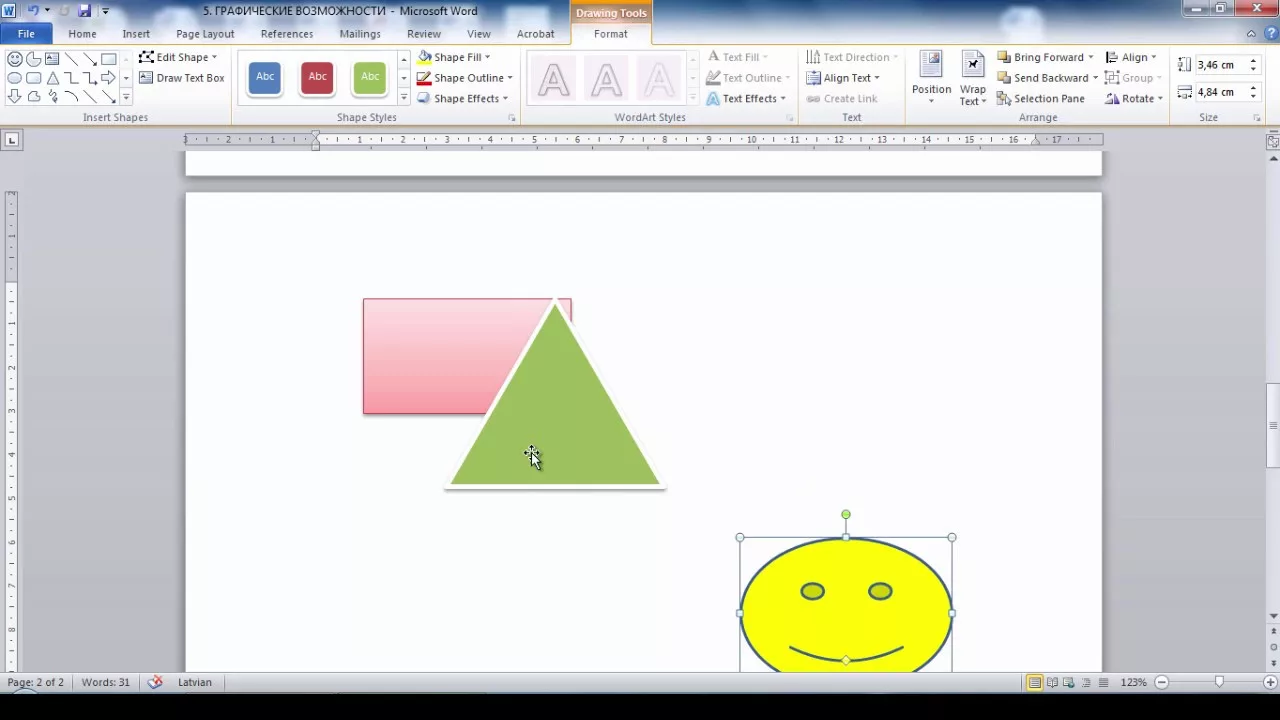Select the smiley face shape in gallery

coord(15,59)
